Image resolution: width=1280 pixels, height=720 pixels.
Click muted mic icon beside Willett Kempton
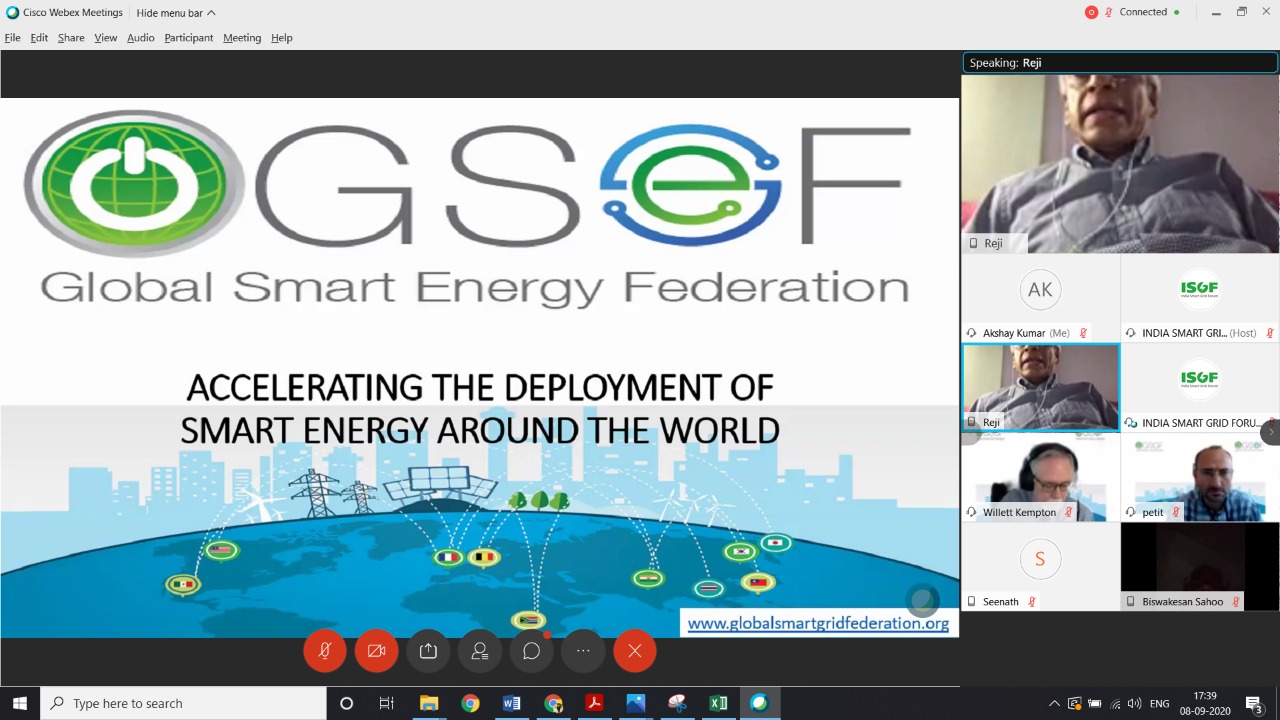(x=1069, y=512)
